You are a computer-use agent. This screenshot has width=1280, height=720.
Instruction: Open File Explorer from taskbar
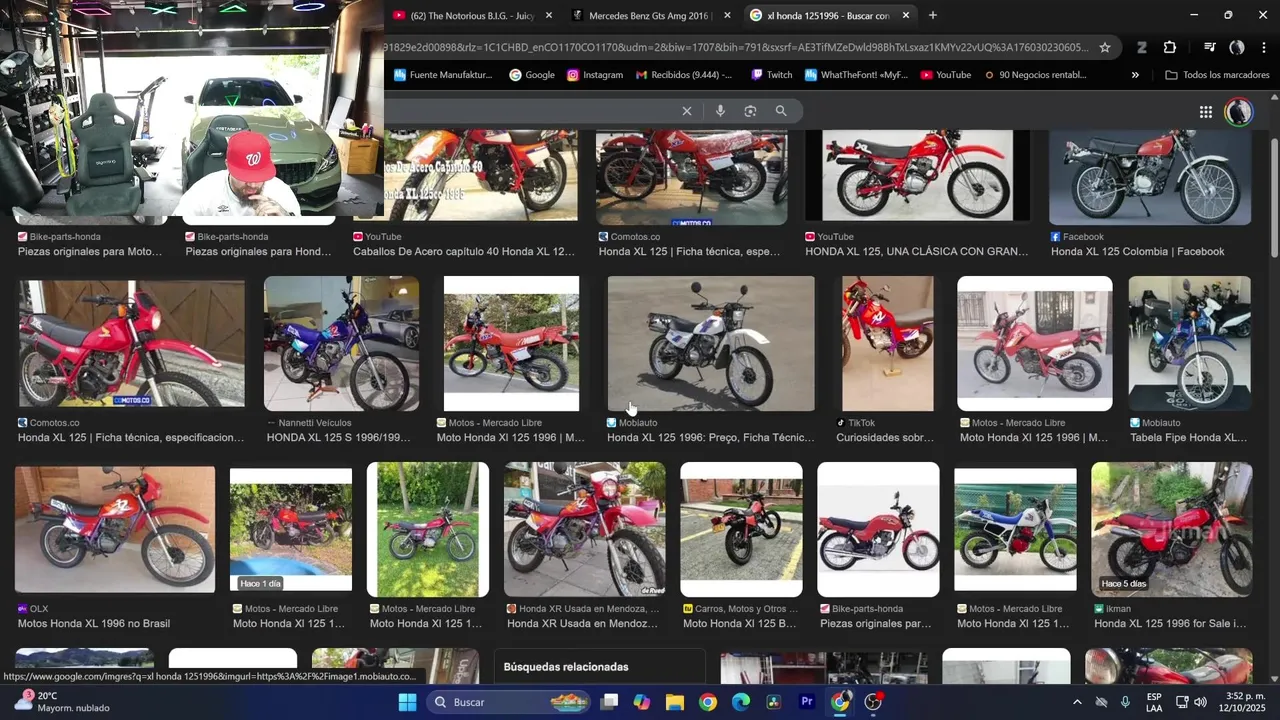(674, 702)
